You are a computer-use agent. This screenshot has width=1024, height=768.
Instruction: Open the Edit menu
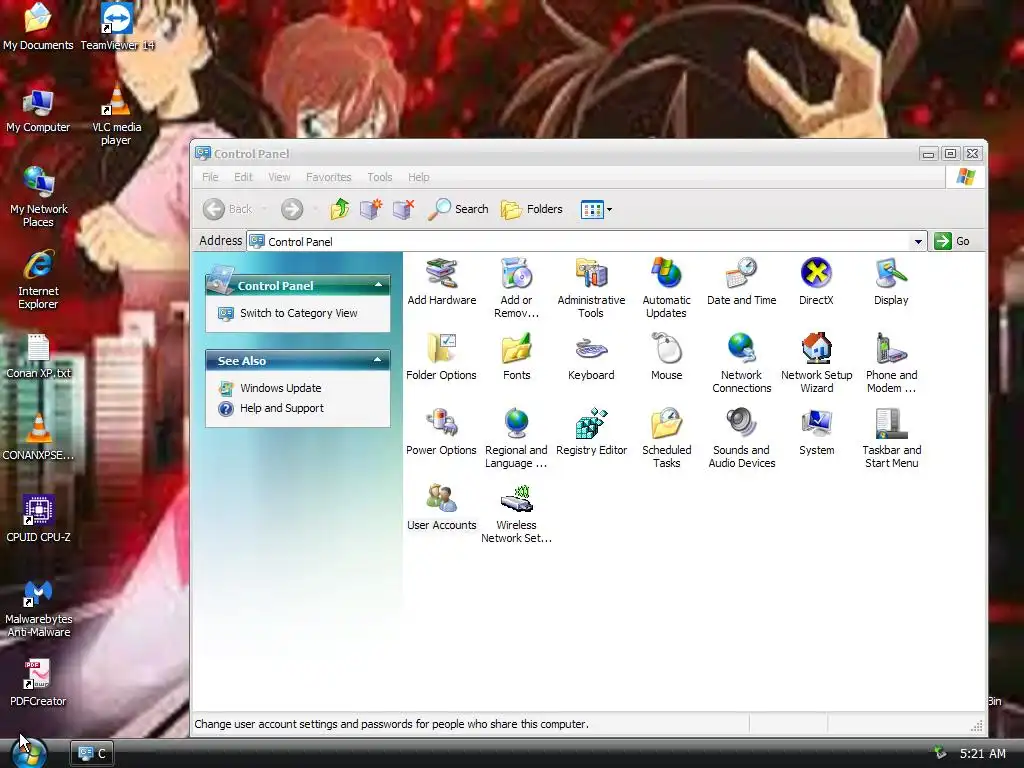coord(243,177)
